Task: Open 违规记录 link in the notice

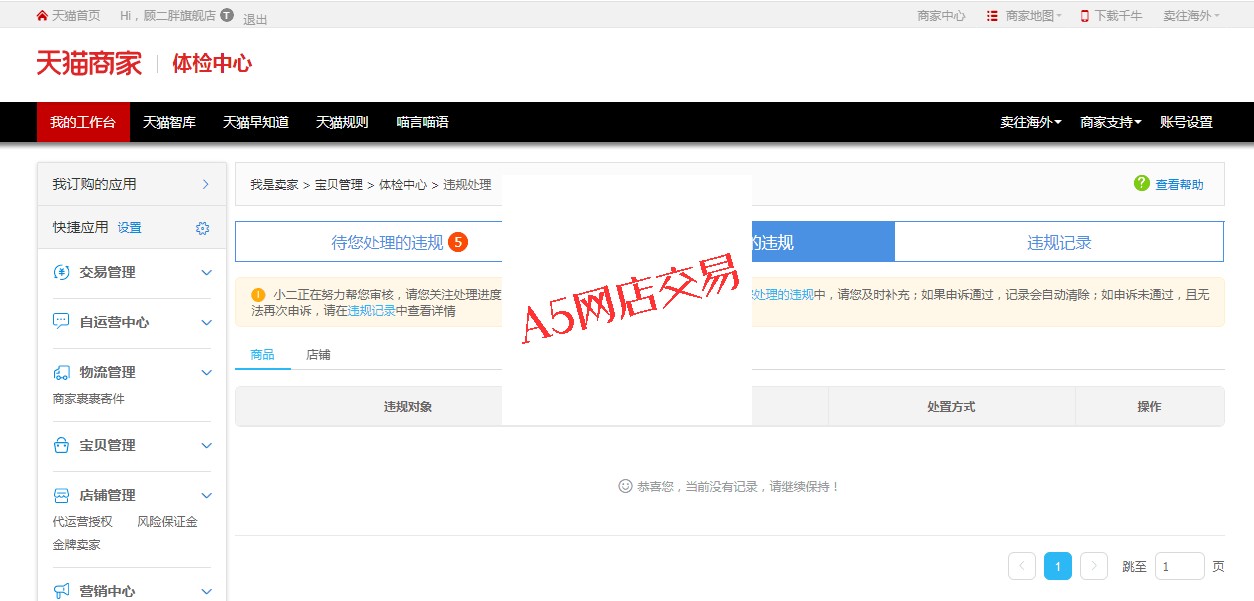Action: tap(372, 311)
